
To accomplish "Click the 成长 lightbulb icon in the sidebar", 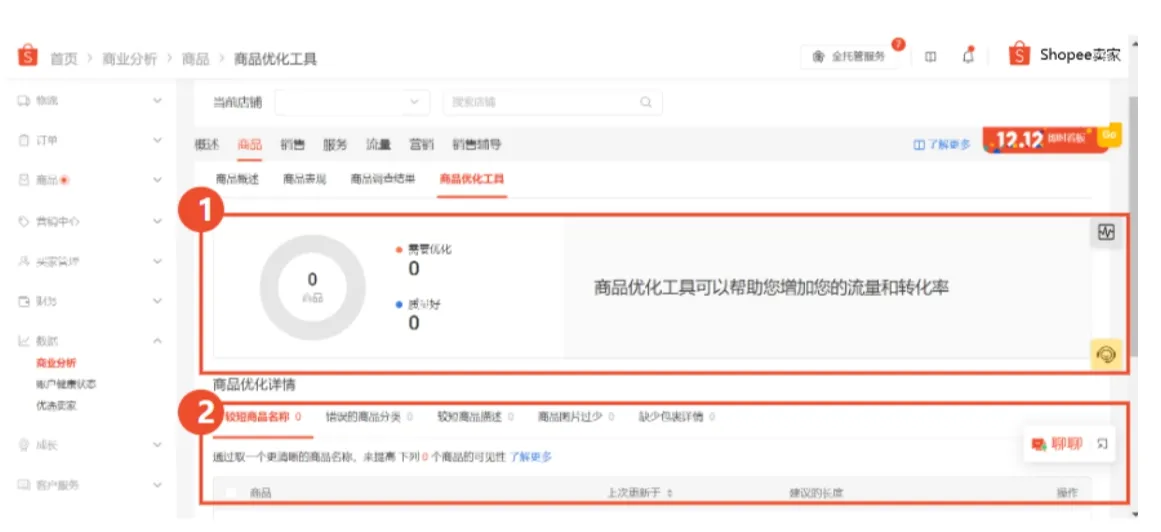I will pyautogui.click(x=24, y=445).
